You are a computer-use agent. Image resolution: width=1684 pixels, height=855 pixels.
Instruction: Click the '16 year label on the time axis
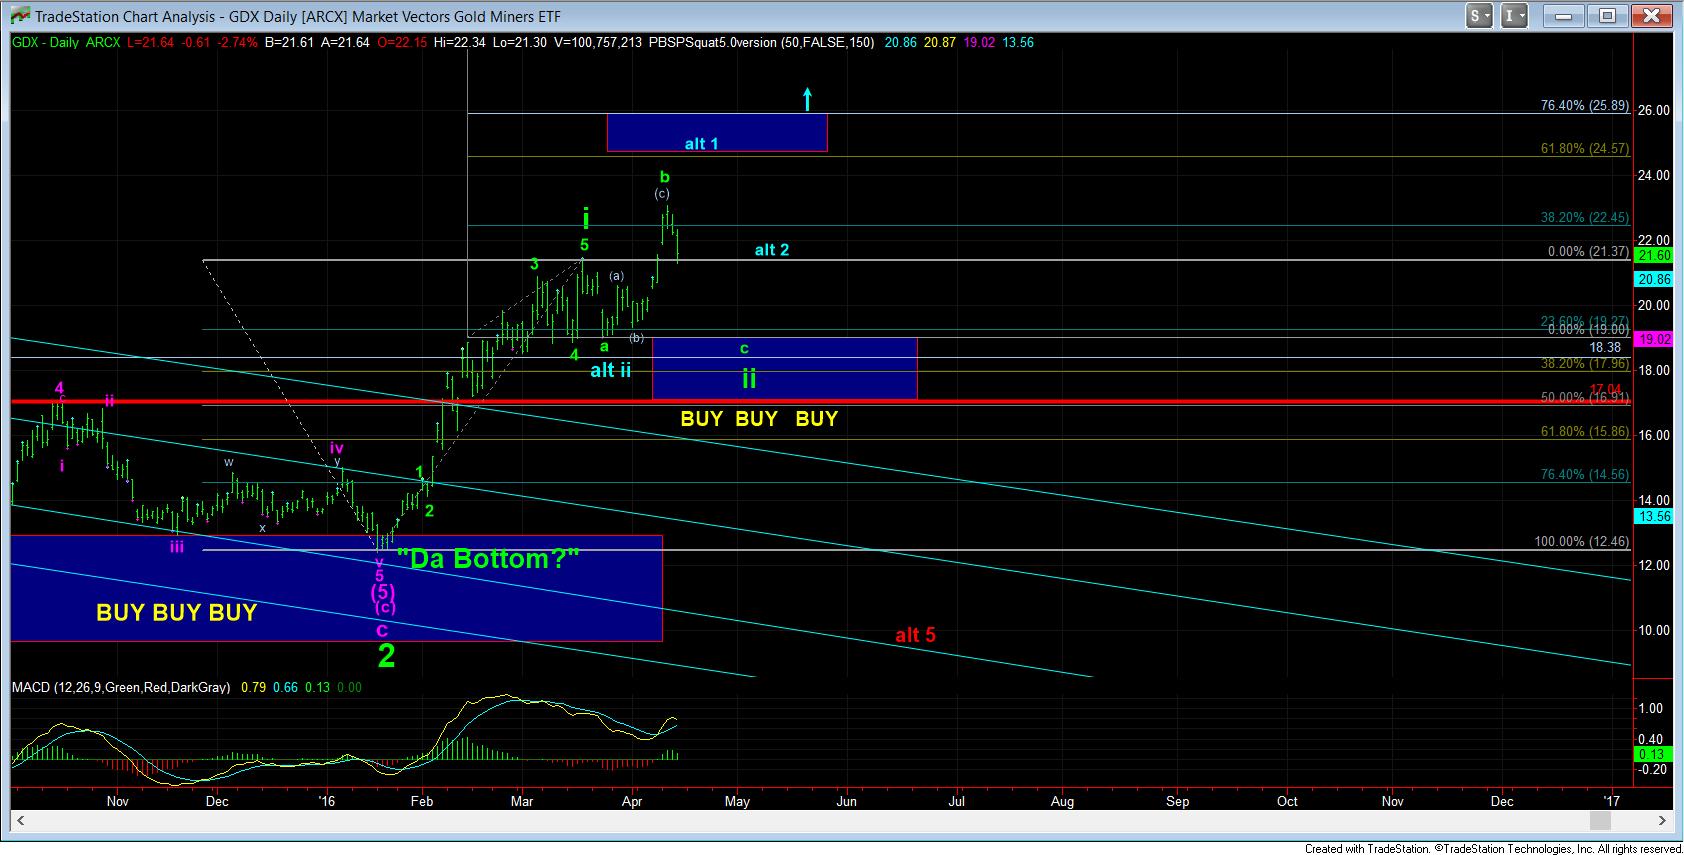pos(326,801)
